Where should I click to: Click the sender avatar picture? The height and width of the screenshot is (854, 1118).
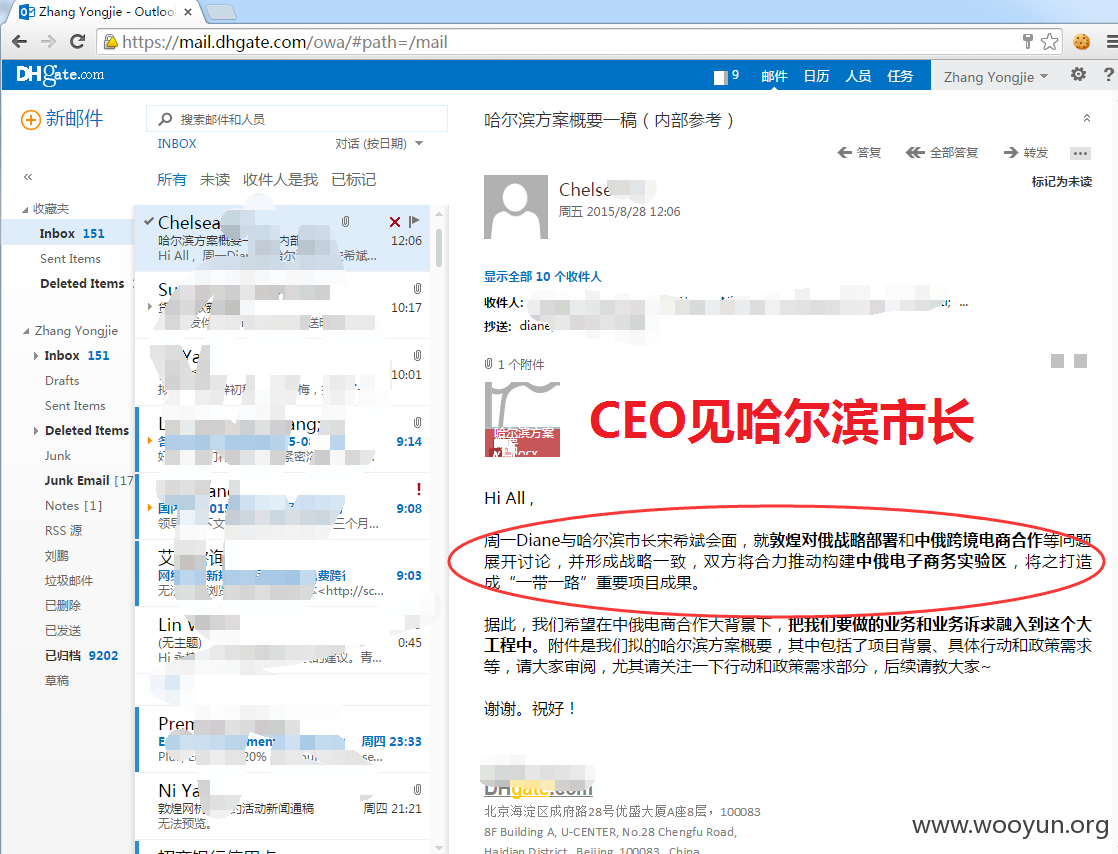pyautogui.click(x=516, y=207)
